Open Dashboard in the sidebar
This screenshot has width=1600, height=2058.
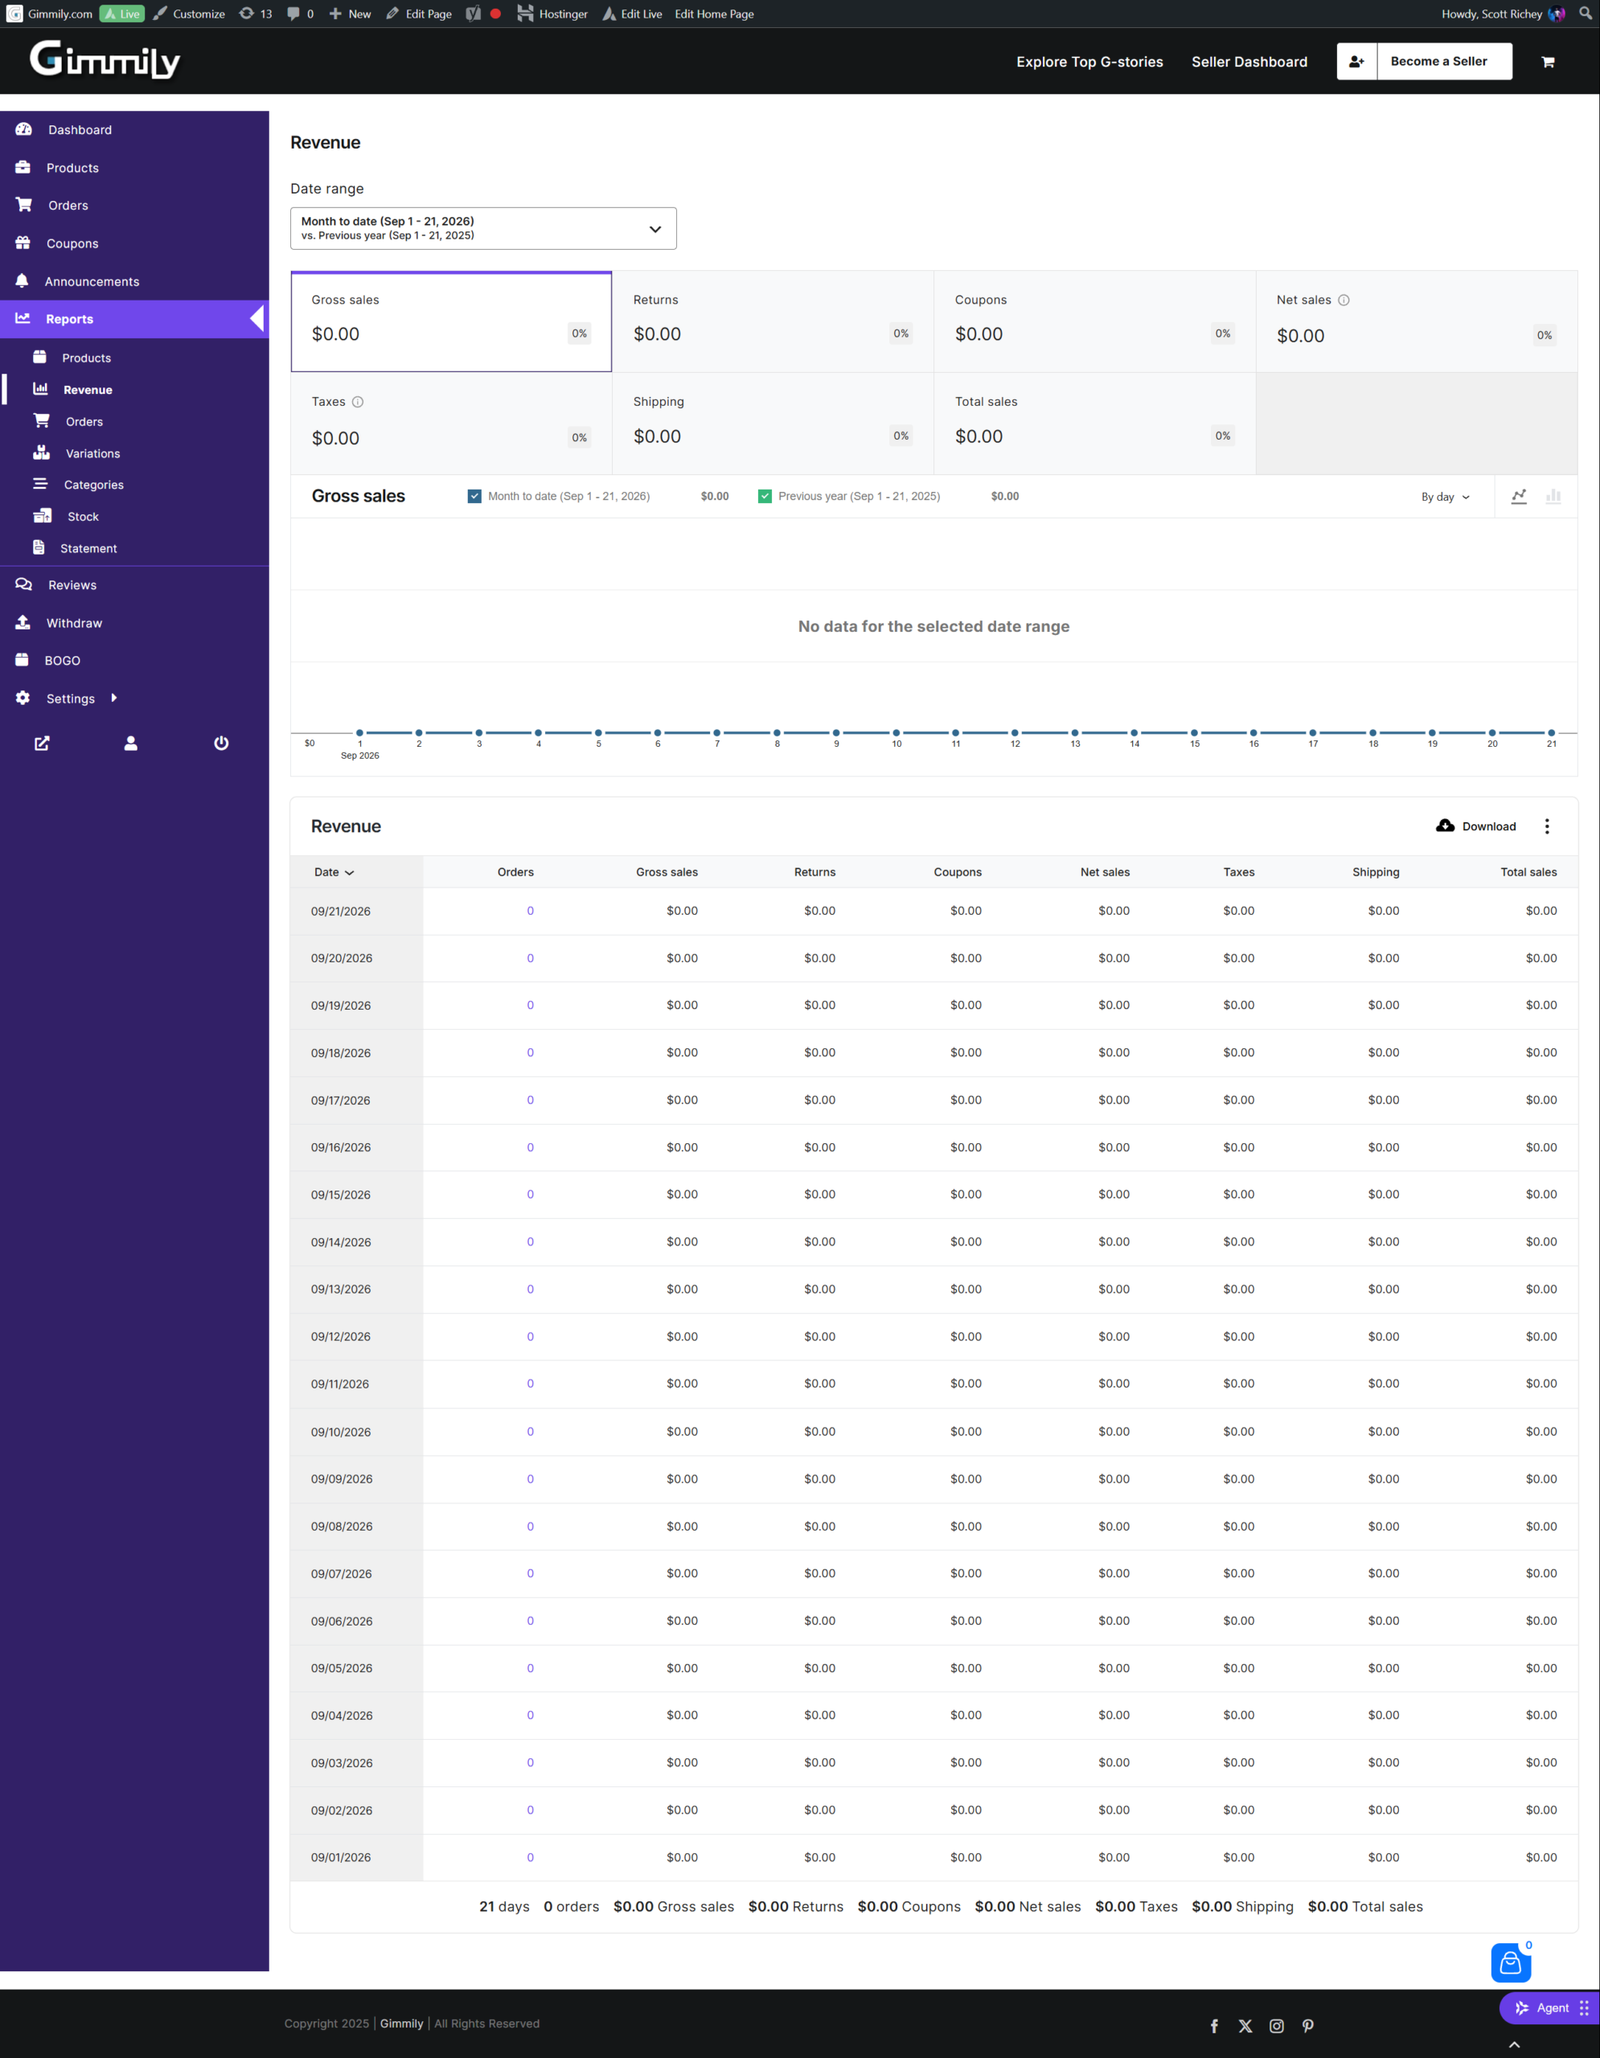pos(80,130)
